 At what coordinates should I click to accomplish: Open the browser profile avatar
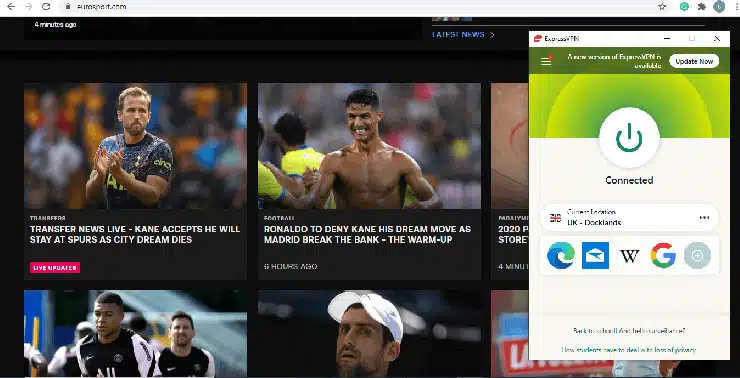tap(719, 7)
